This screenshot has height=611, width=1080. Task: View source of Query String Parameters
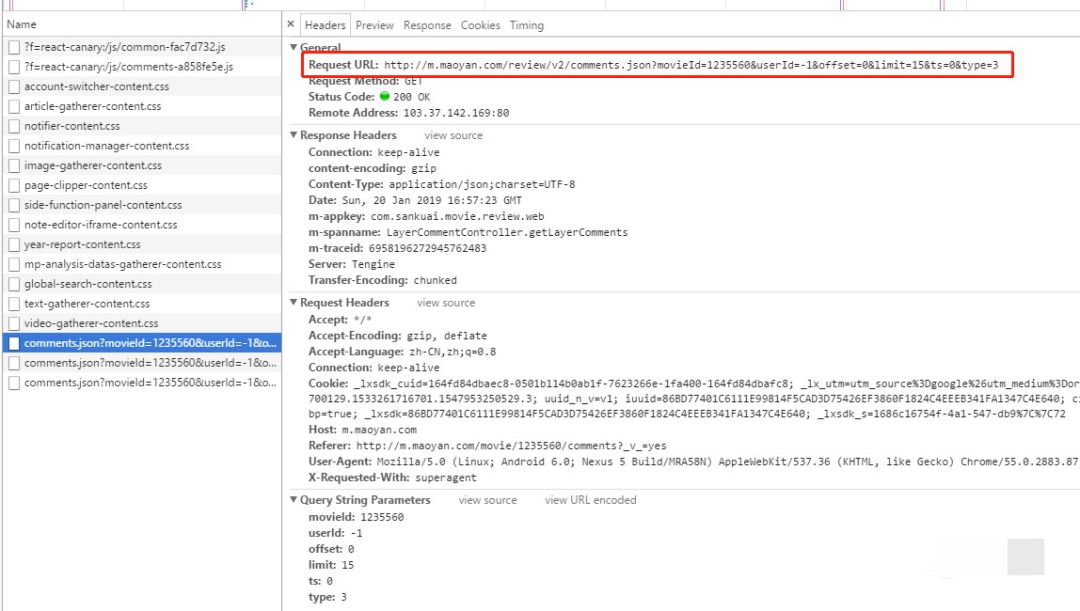point(488,500)
